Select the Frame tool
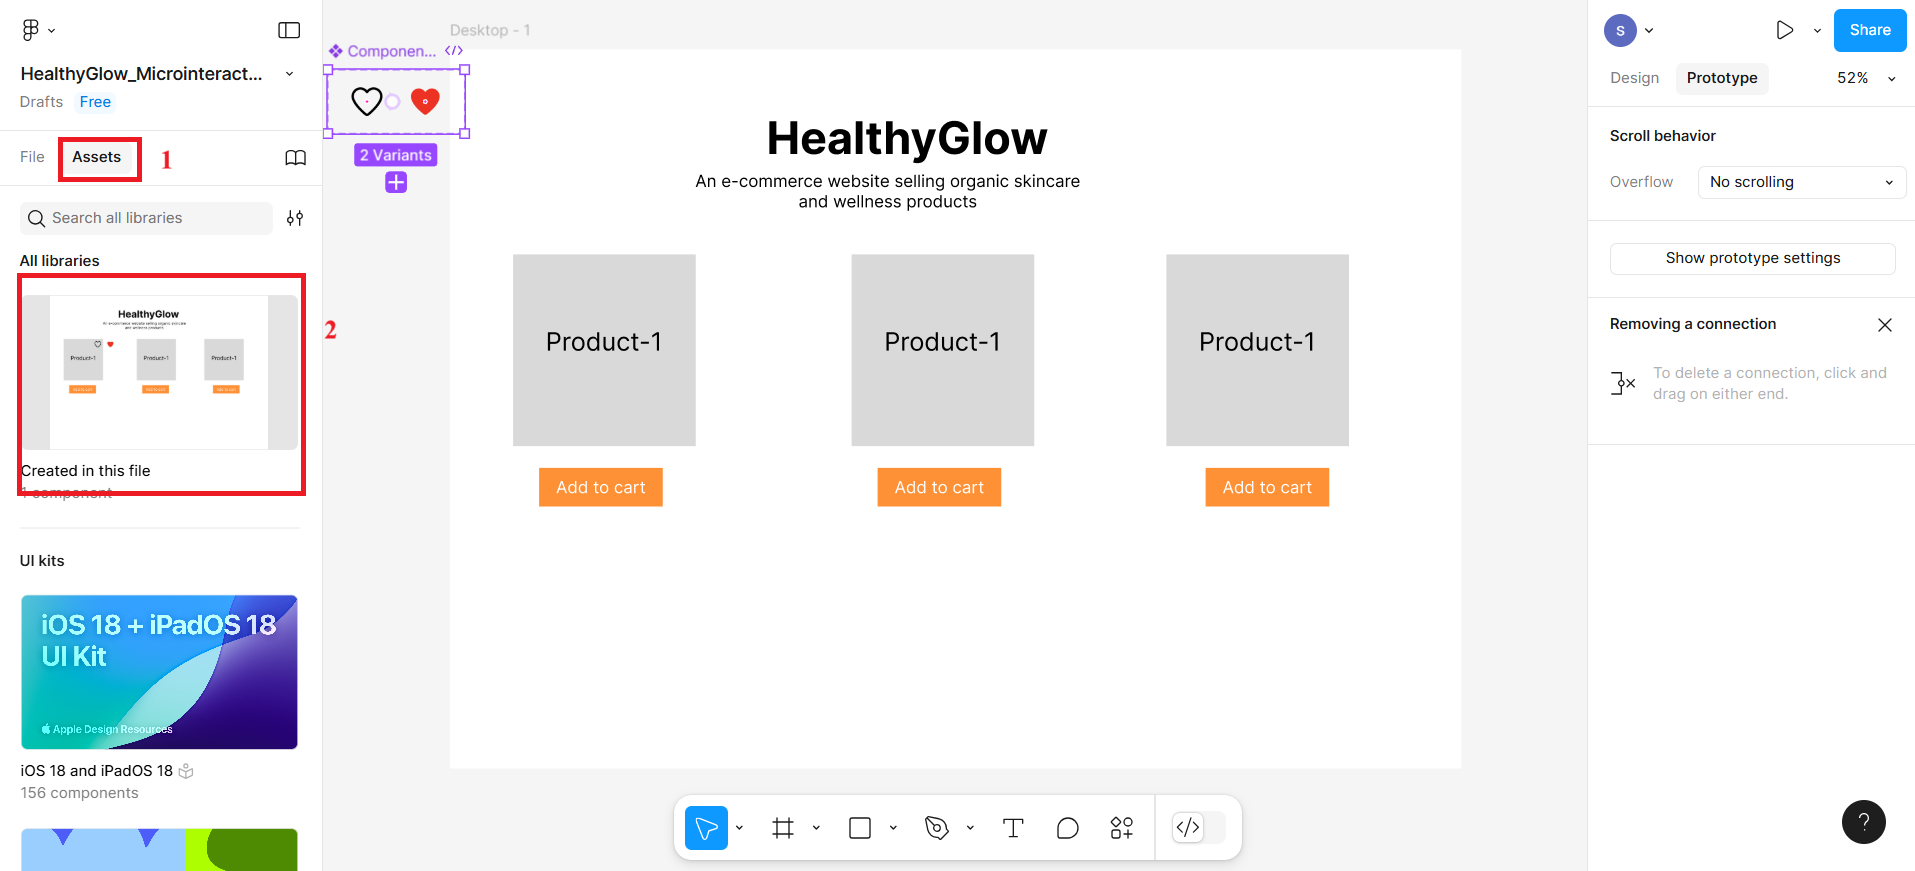The image size is (1915, 871). click(783, 828)
